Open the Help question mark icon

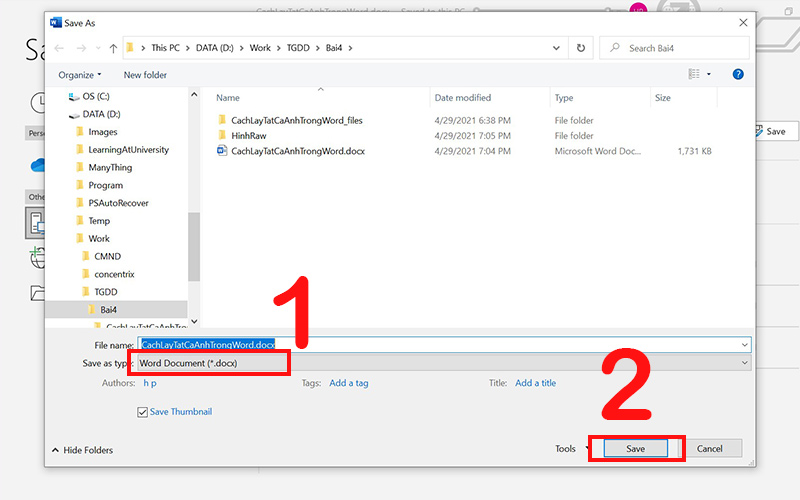point(738,74)
